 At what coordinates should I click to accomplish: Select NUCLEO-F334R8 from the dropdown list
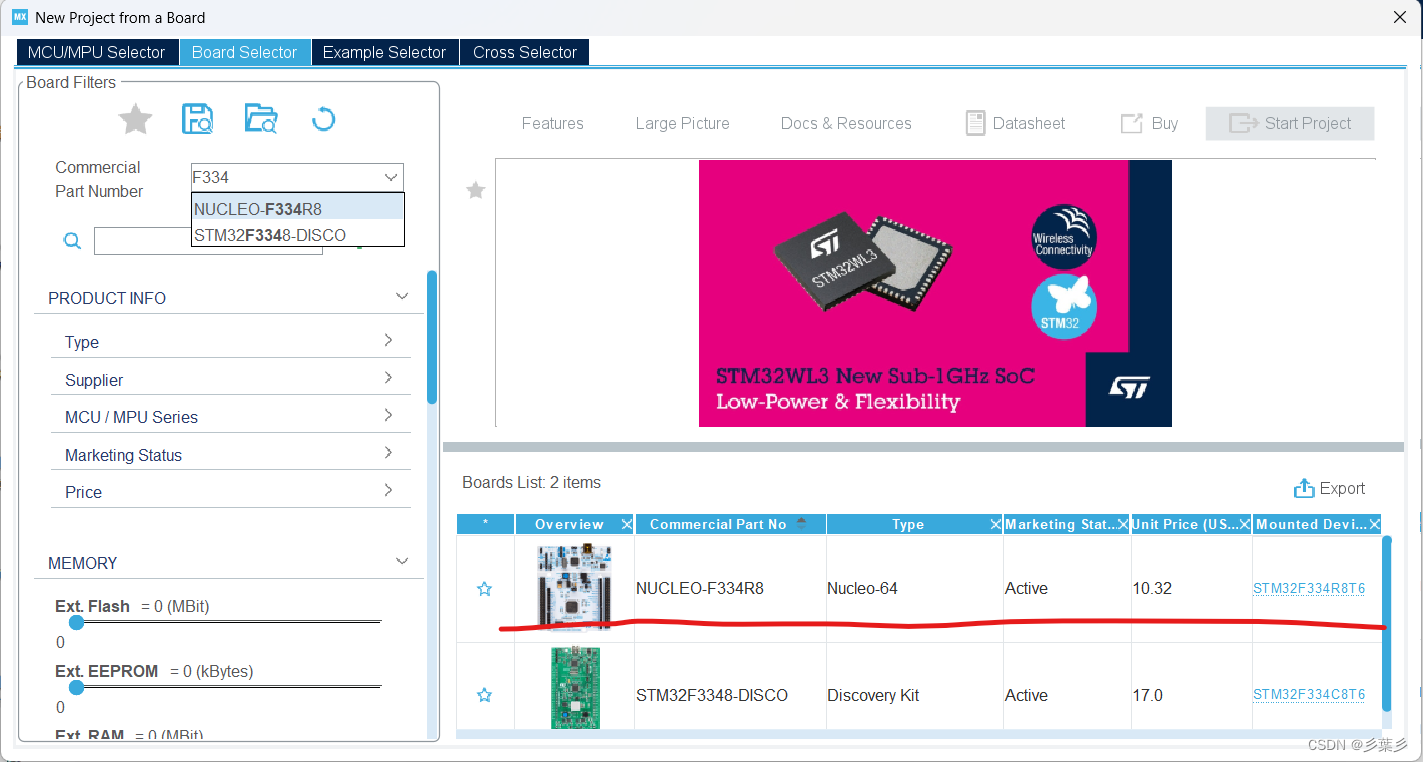pyautogui.click(x=297, y=209)
